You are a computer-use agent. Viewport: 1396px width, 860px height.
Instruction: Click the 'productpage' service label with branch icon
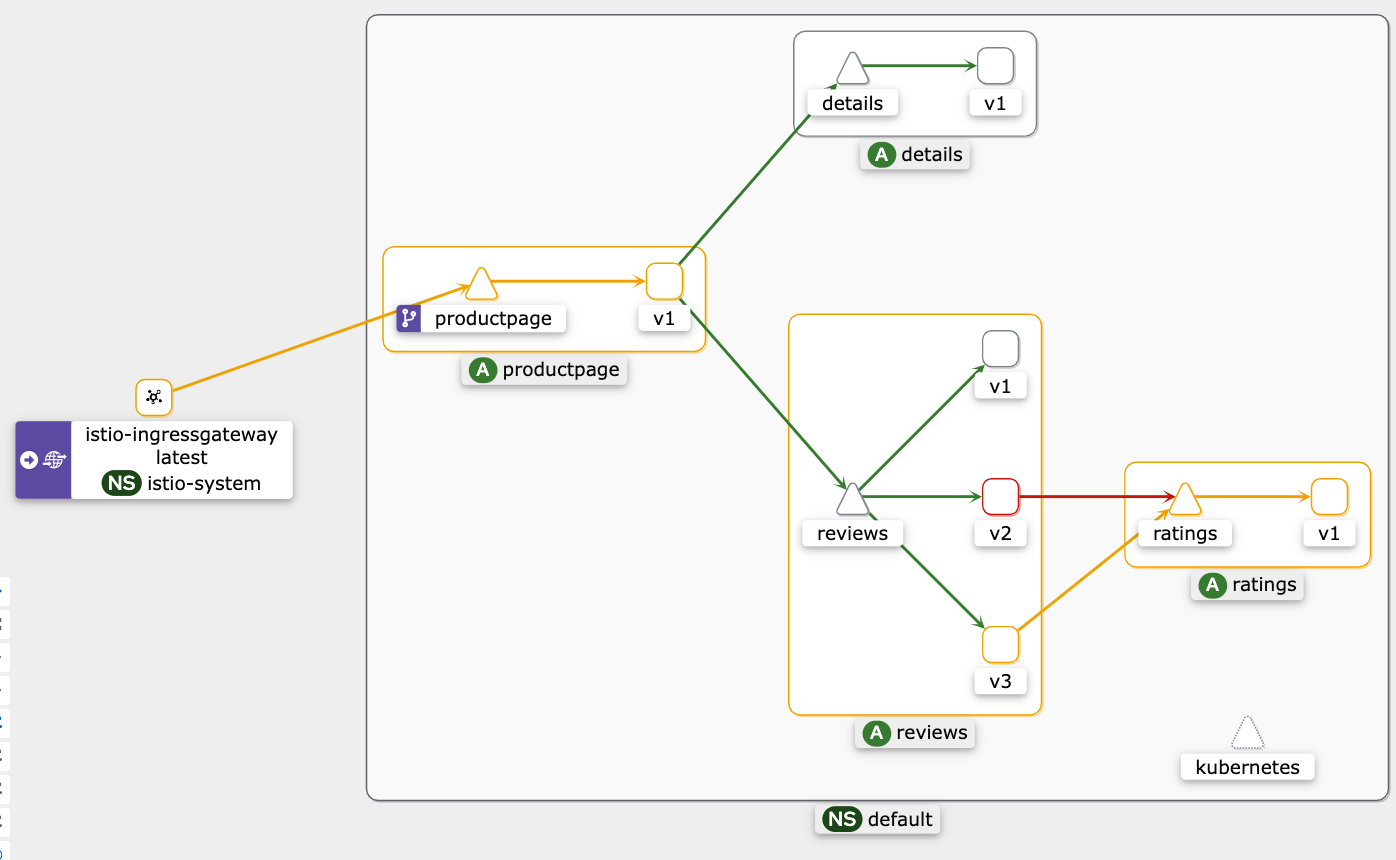tap(481, 319)
